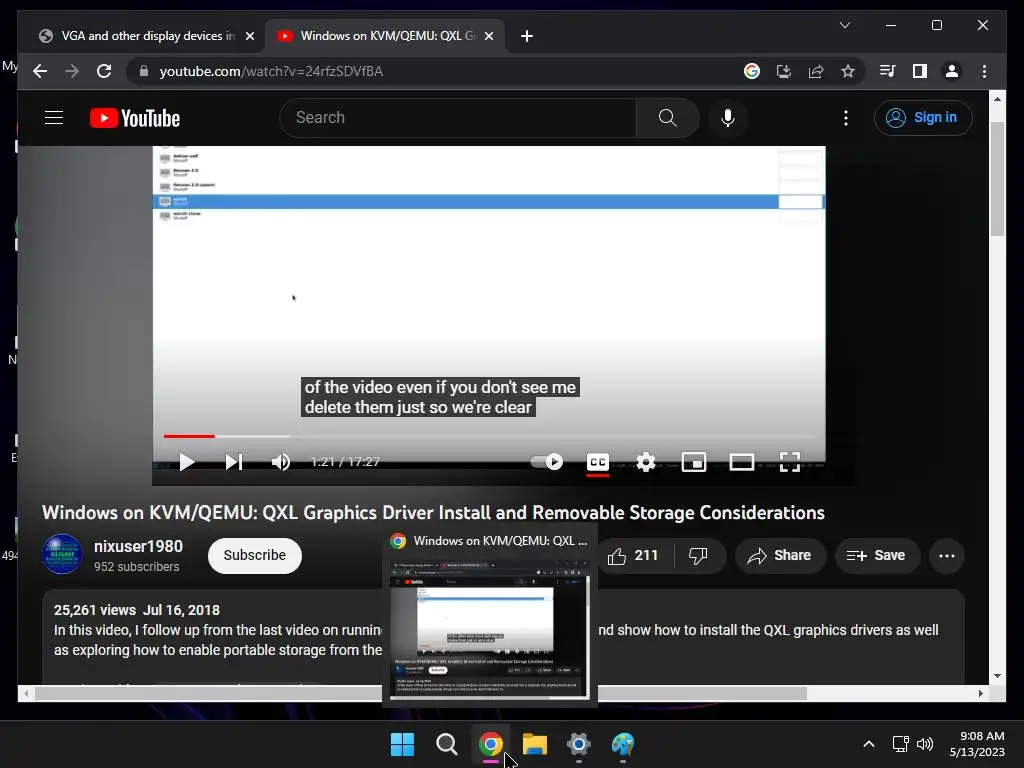Open the YouTube guide hamburger menu

click(x=54, y=118)
